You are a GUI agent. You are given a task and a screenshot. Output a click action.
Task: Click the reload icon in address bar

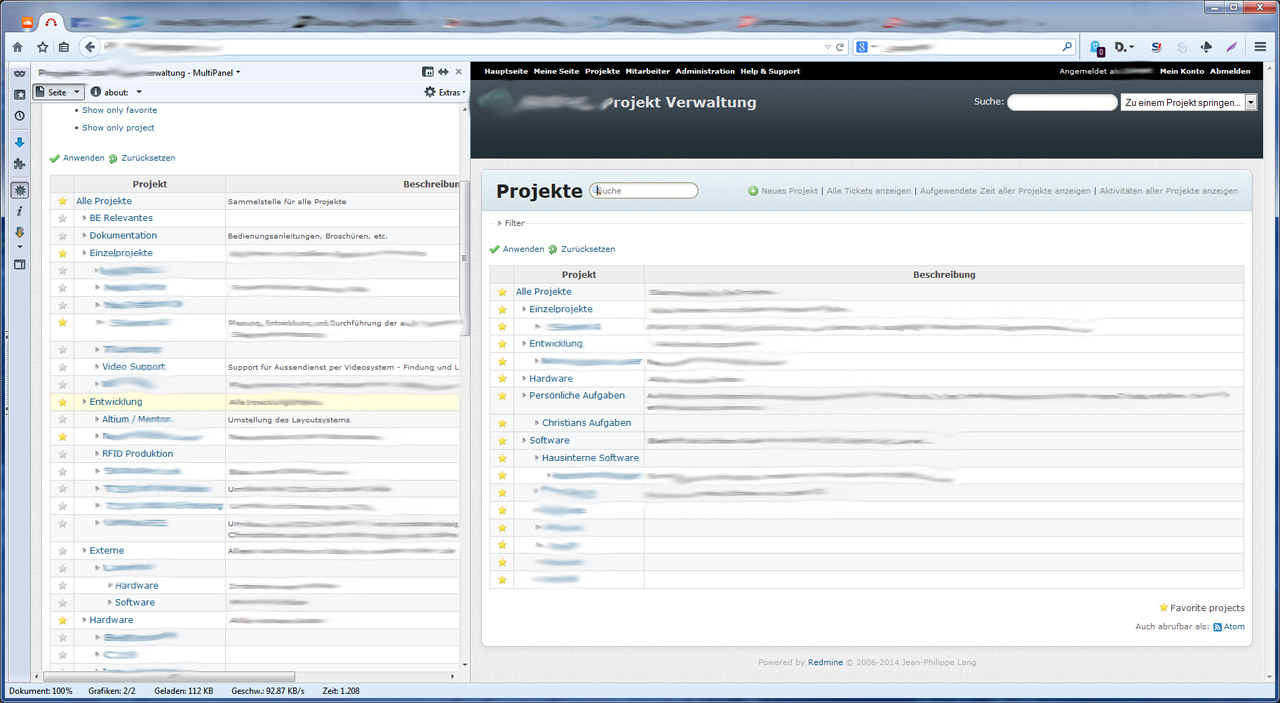pos(840,47)
